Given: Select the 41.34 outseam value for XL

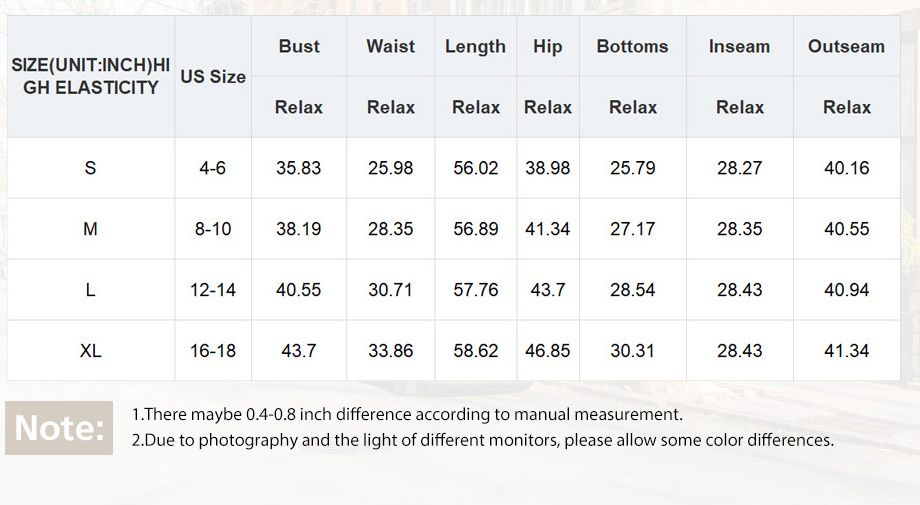Looking at the screenshot, I should (846, 351).
